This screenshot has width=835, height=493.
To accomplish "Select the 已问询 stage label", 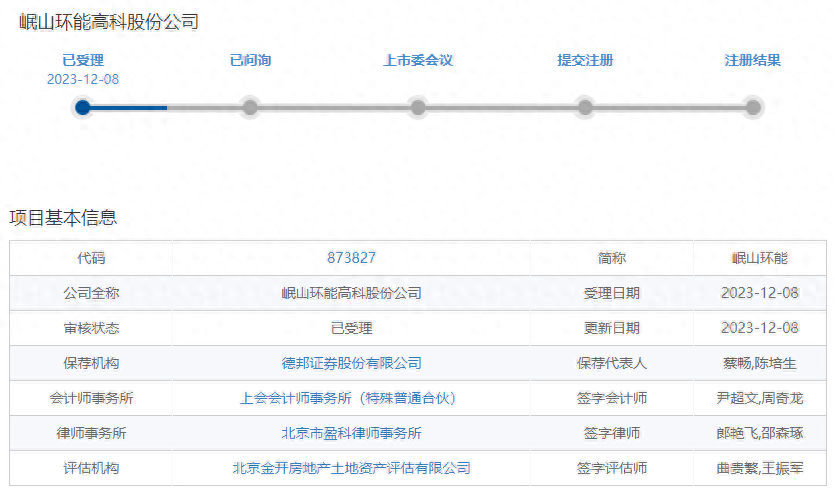I will tap(250, 60).
